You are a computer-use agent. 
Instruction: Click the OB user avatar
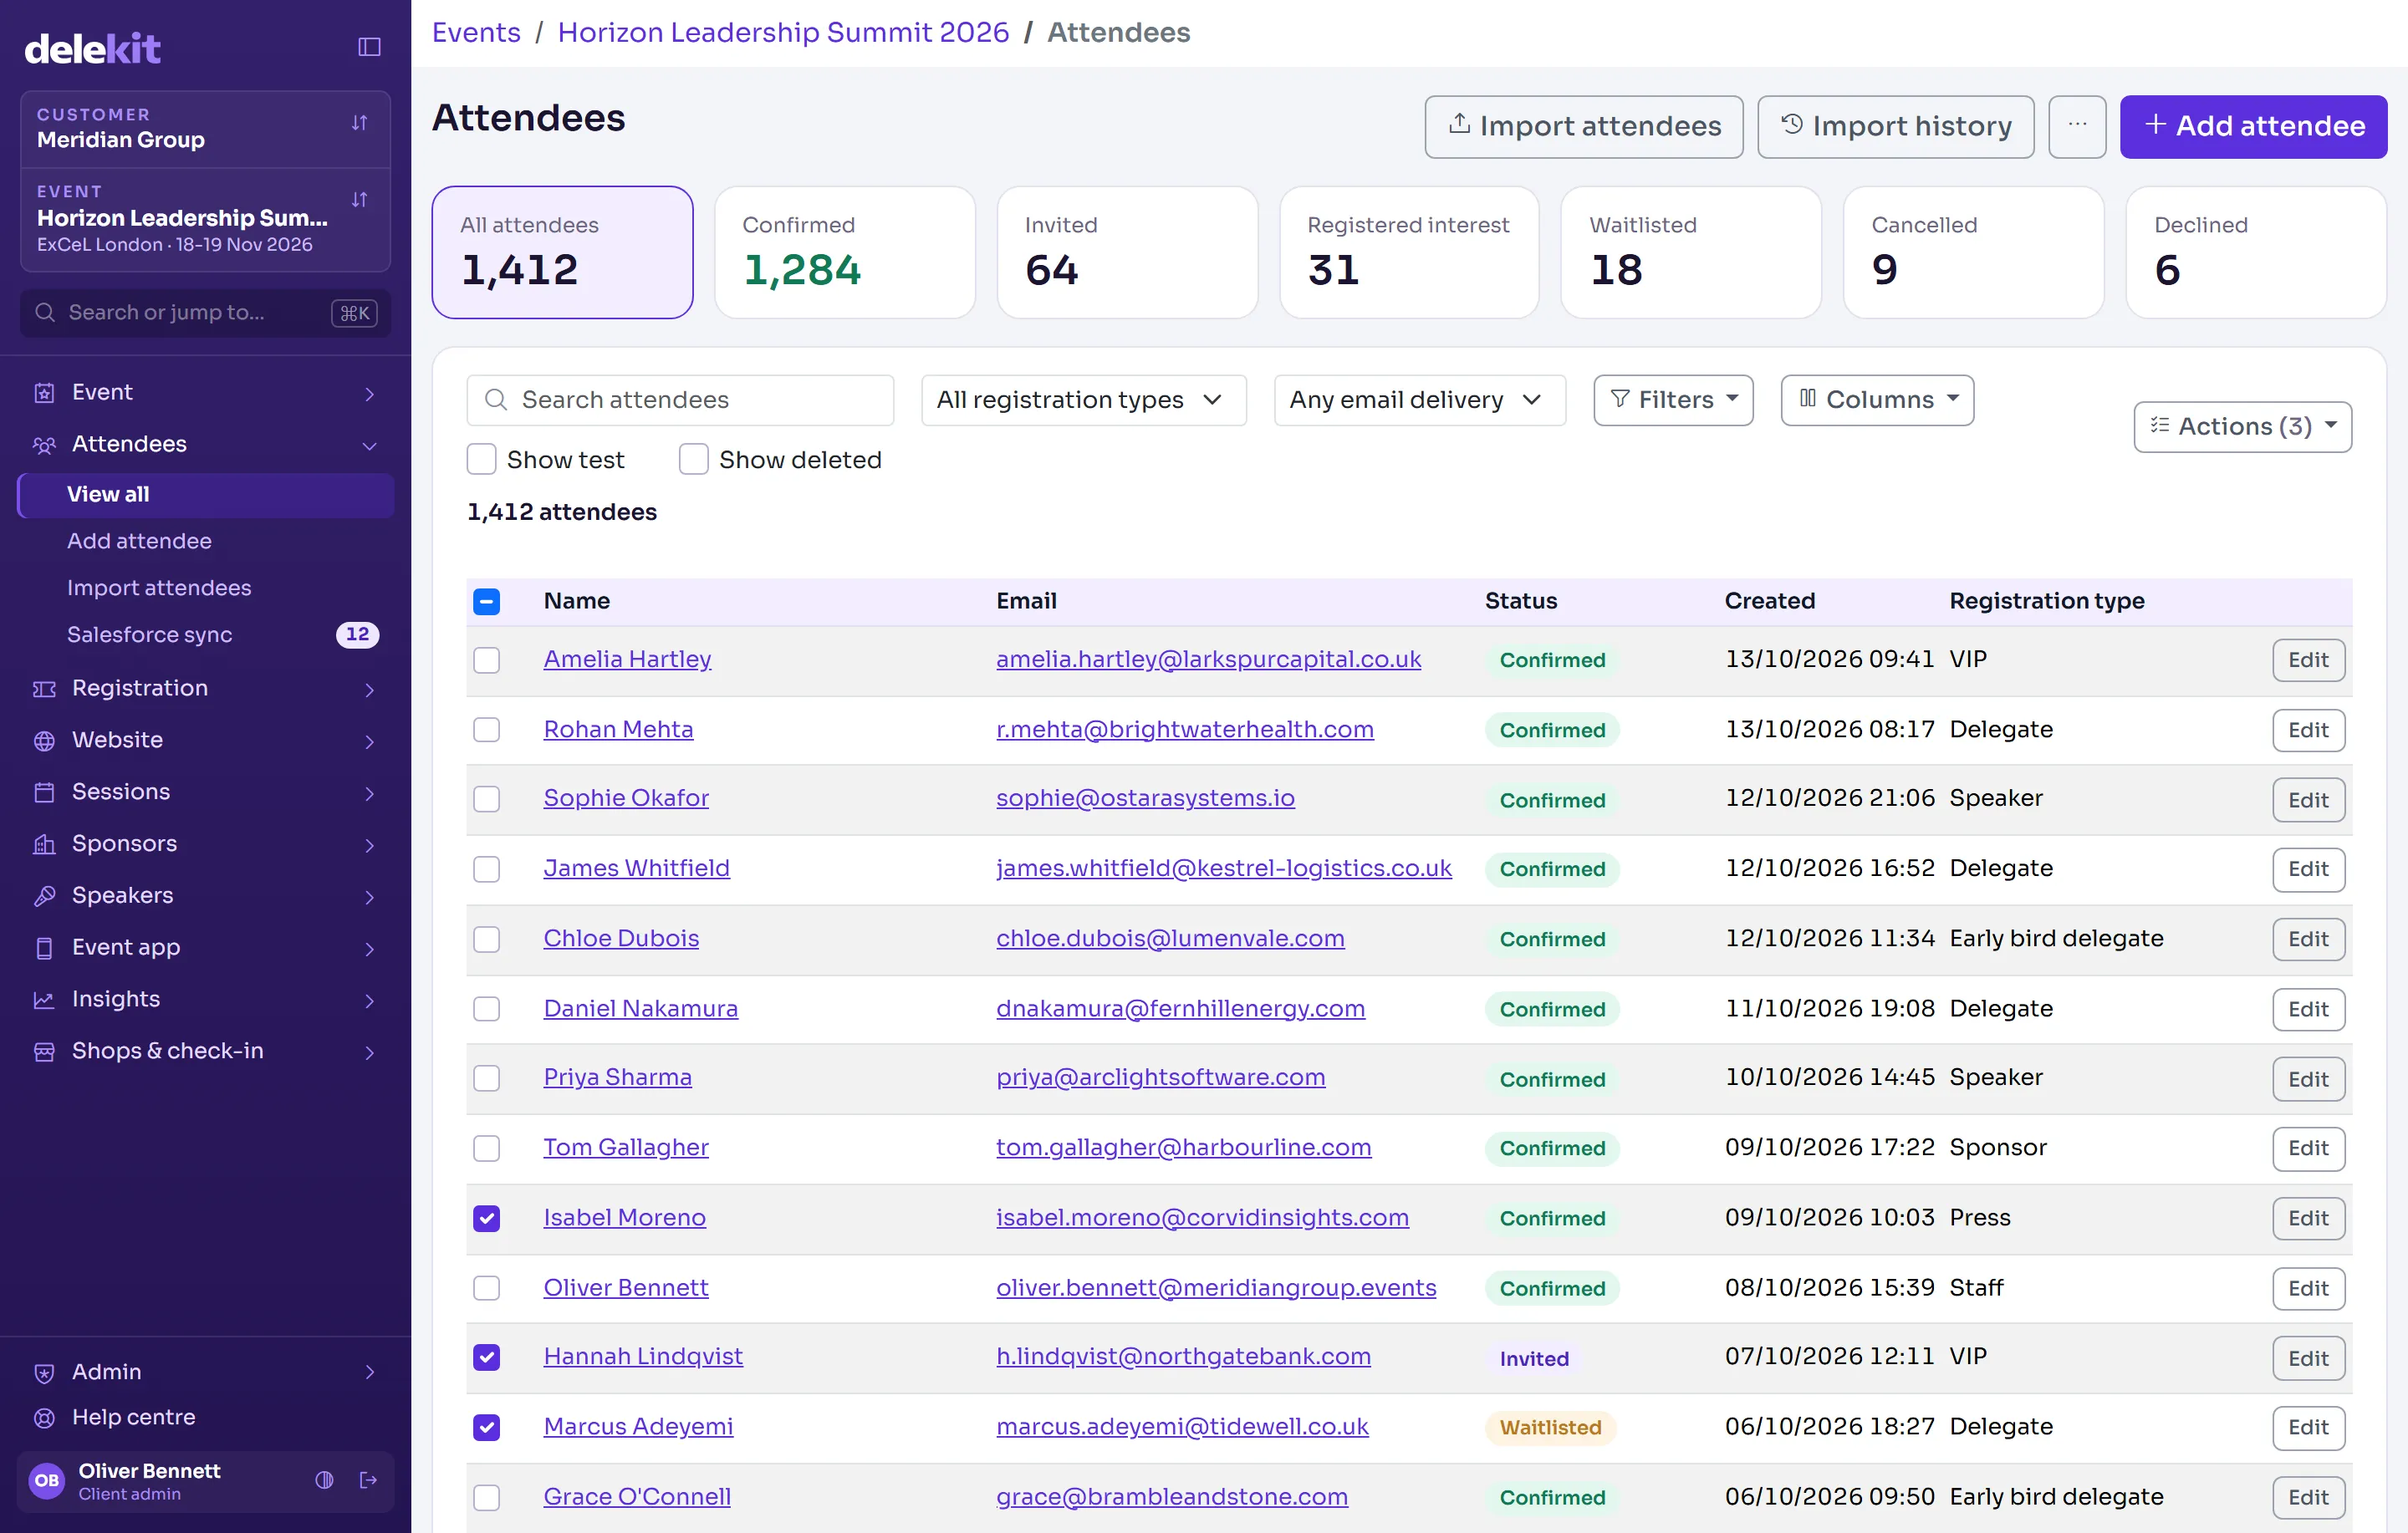(x=46, y=1481)
